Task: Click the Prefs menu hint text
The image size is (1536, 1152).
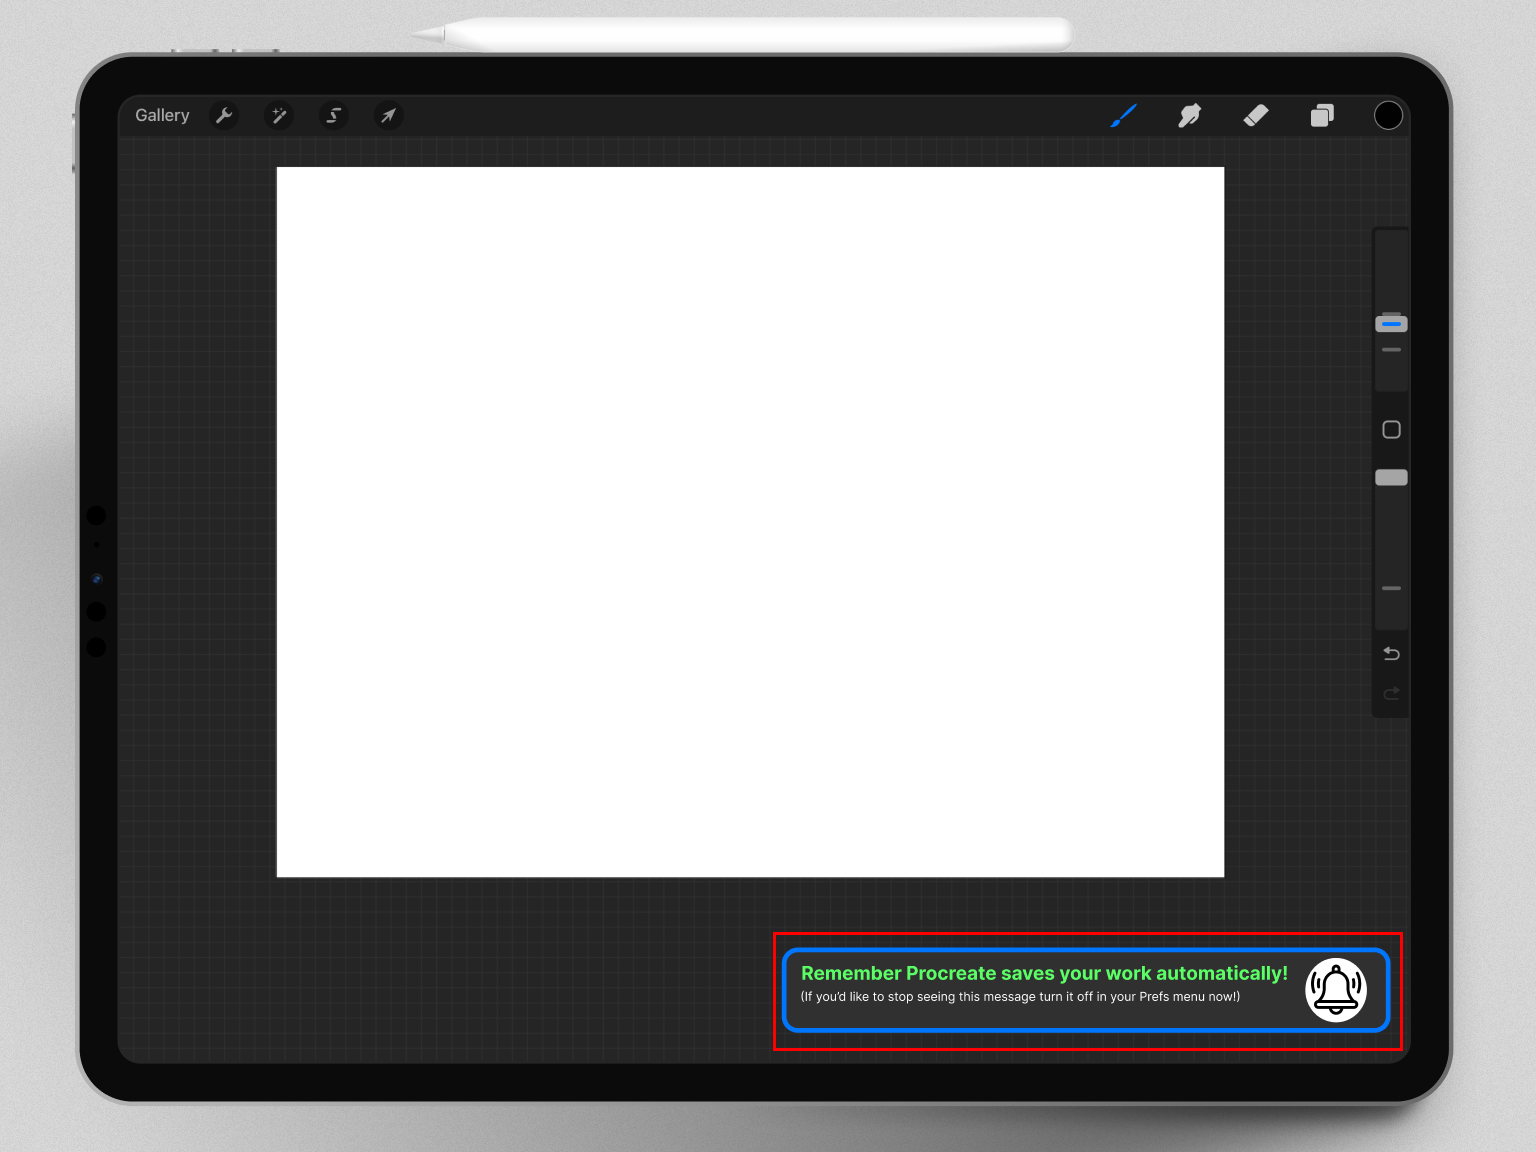Action: tap(1020, 997)
